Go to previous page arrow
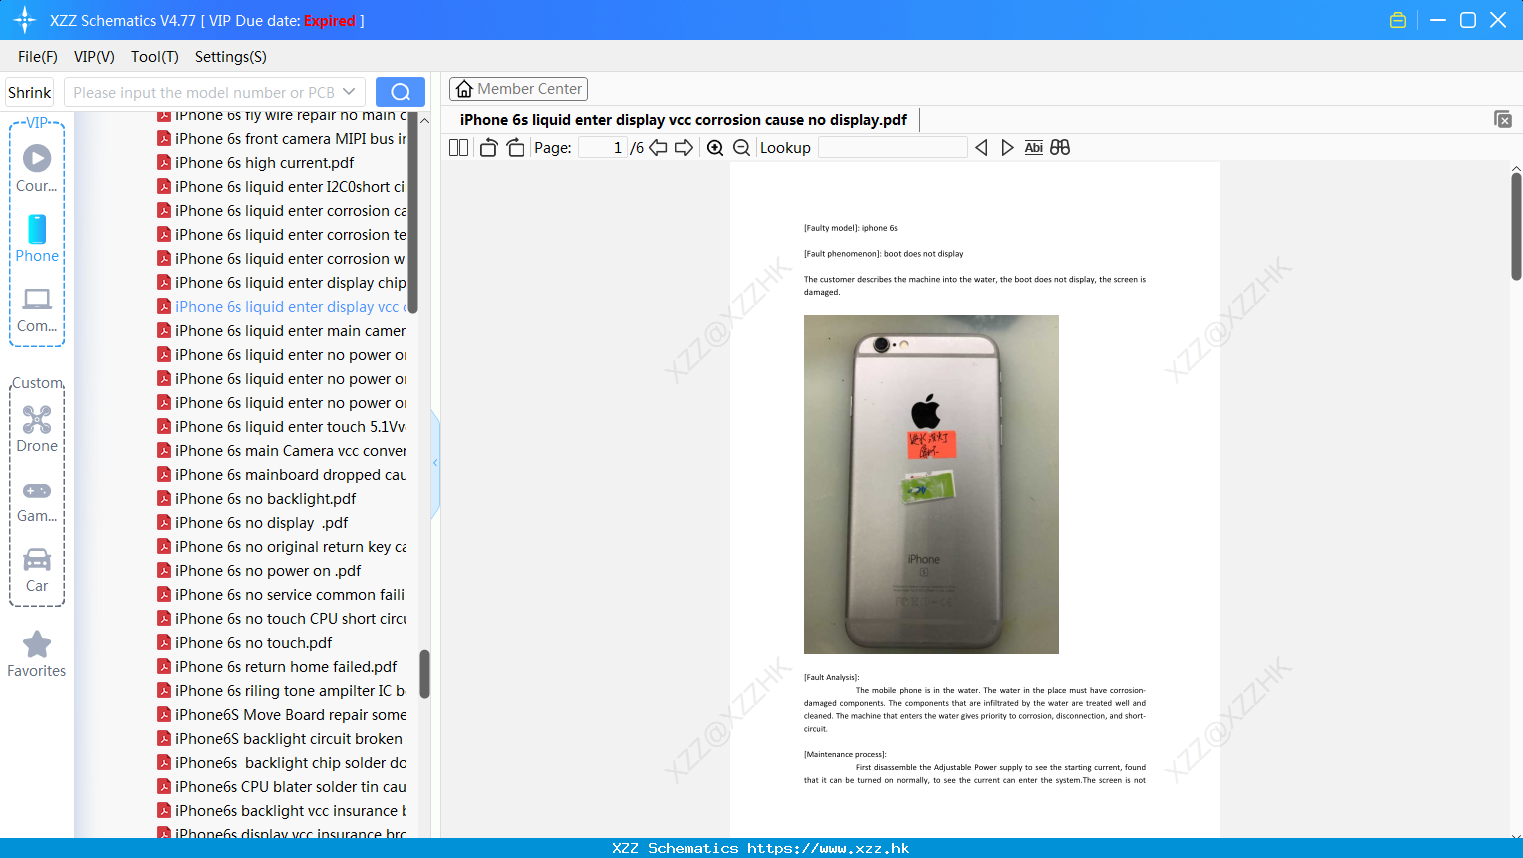The image size is (1523, 858). click(658, 148)
